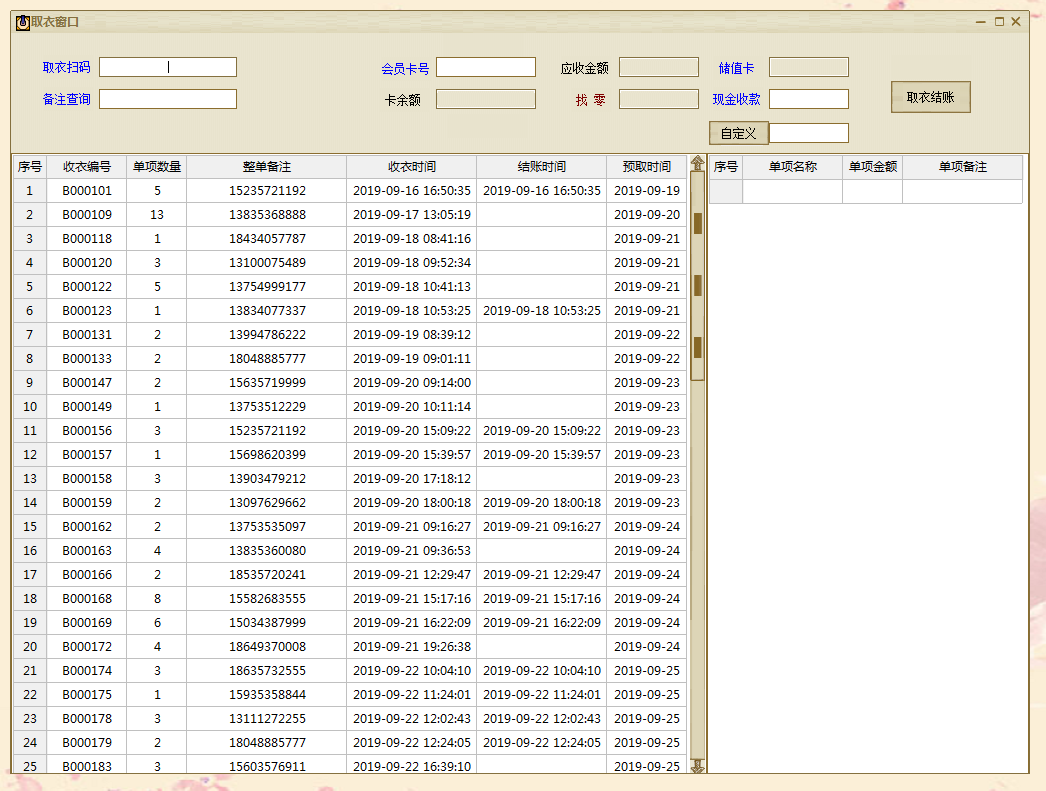
Task: Click remark 15635719999 in the list
Action: (x=267, y=383)
